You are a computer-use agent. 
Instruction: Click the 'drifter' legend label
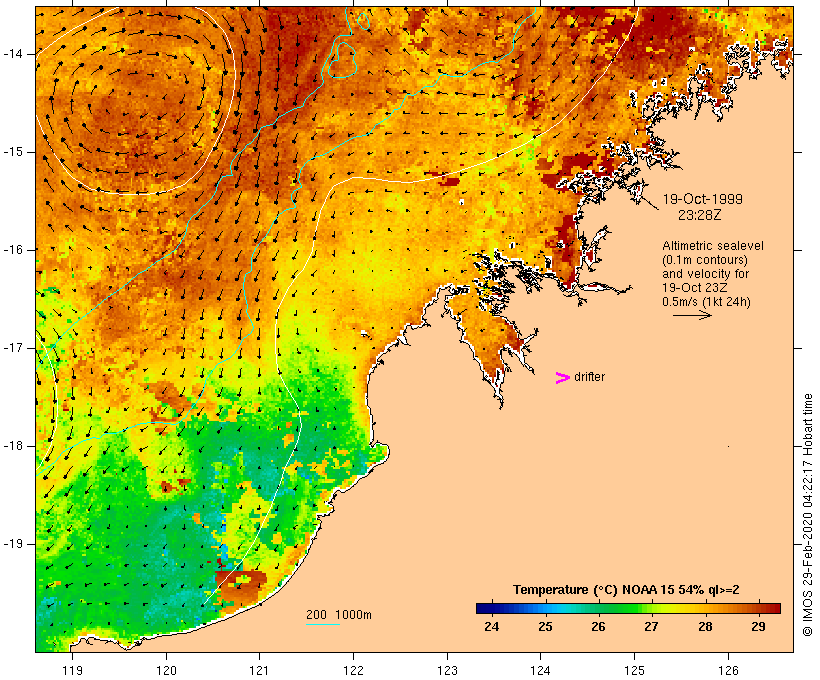coord(589,377)
